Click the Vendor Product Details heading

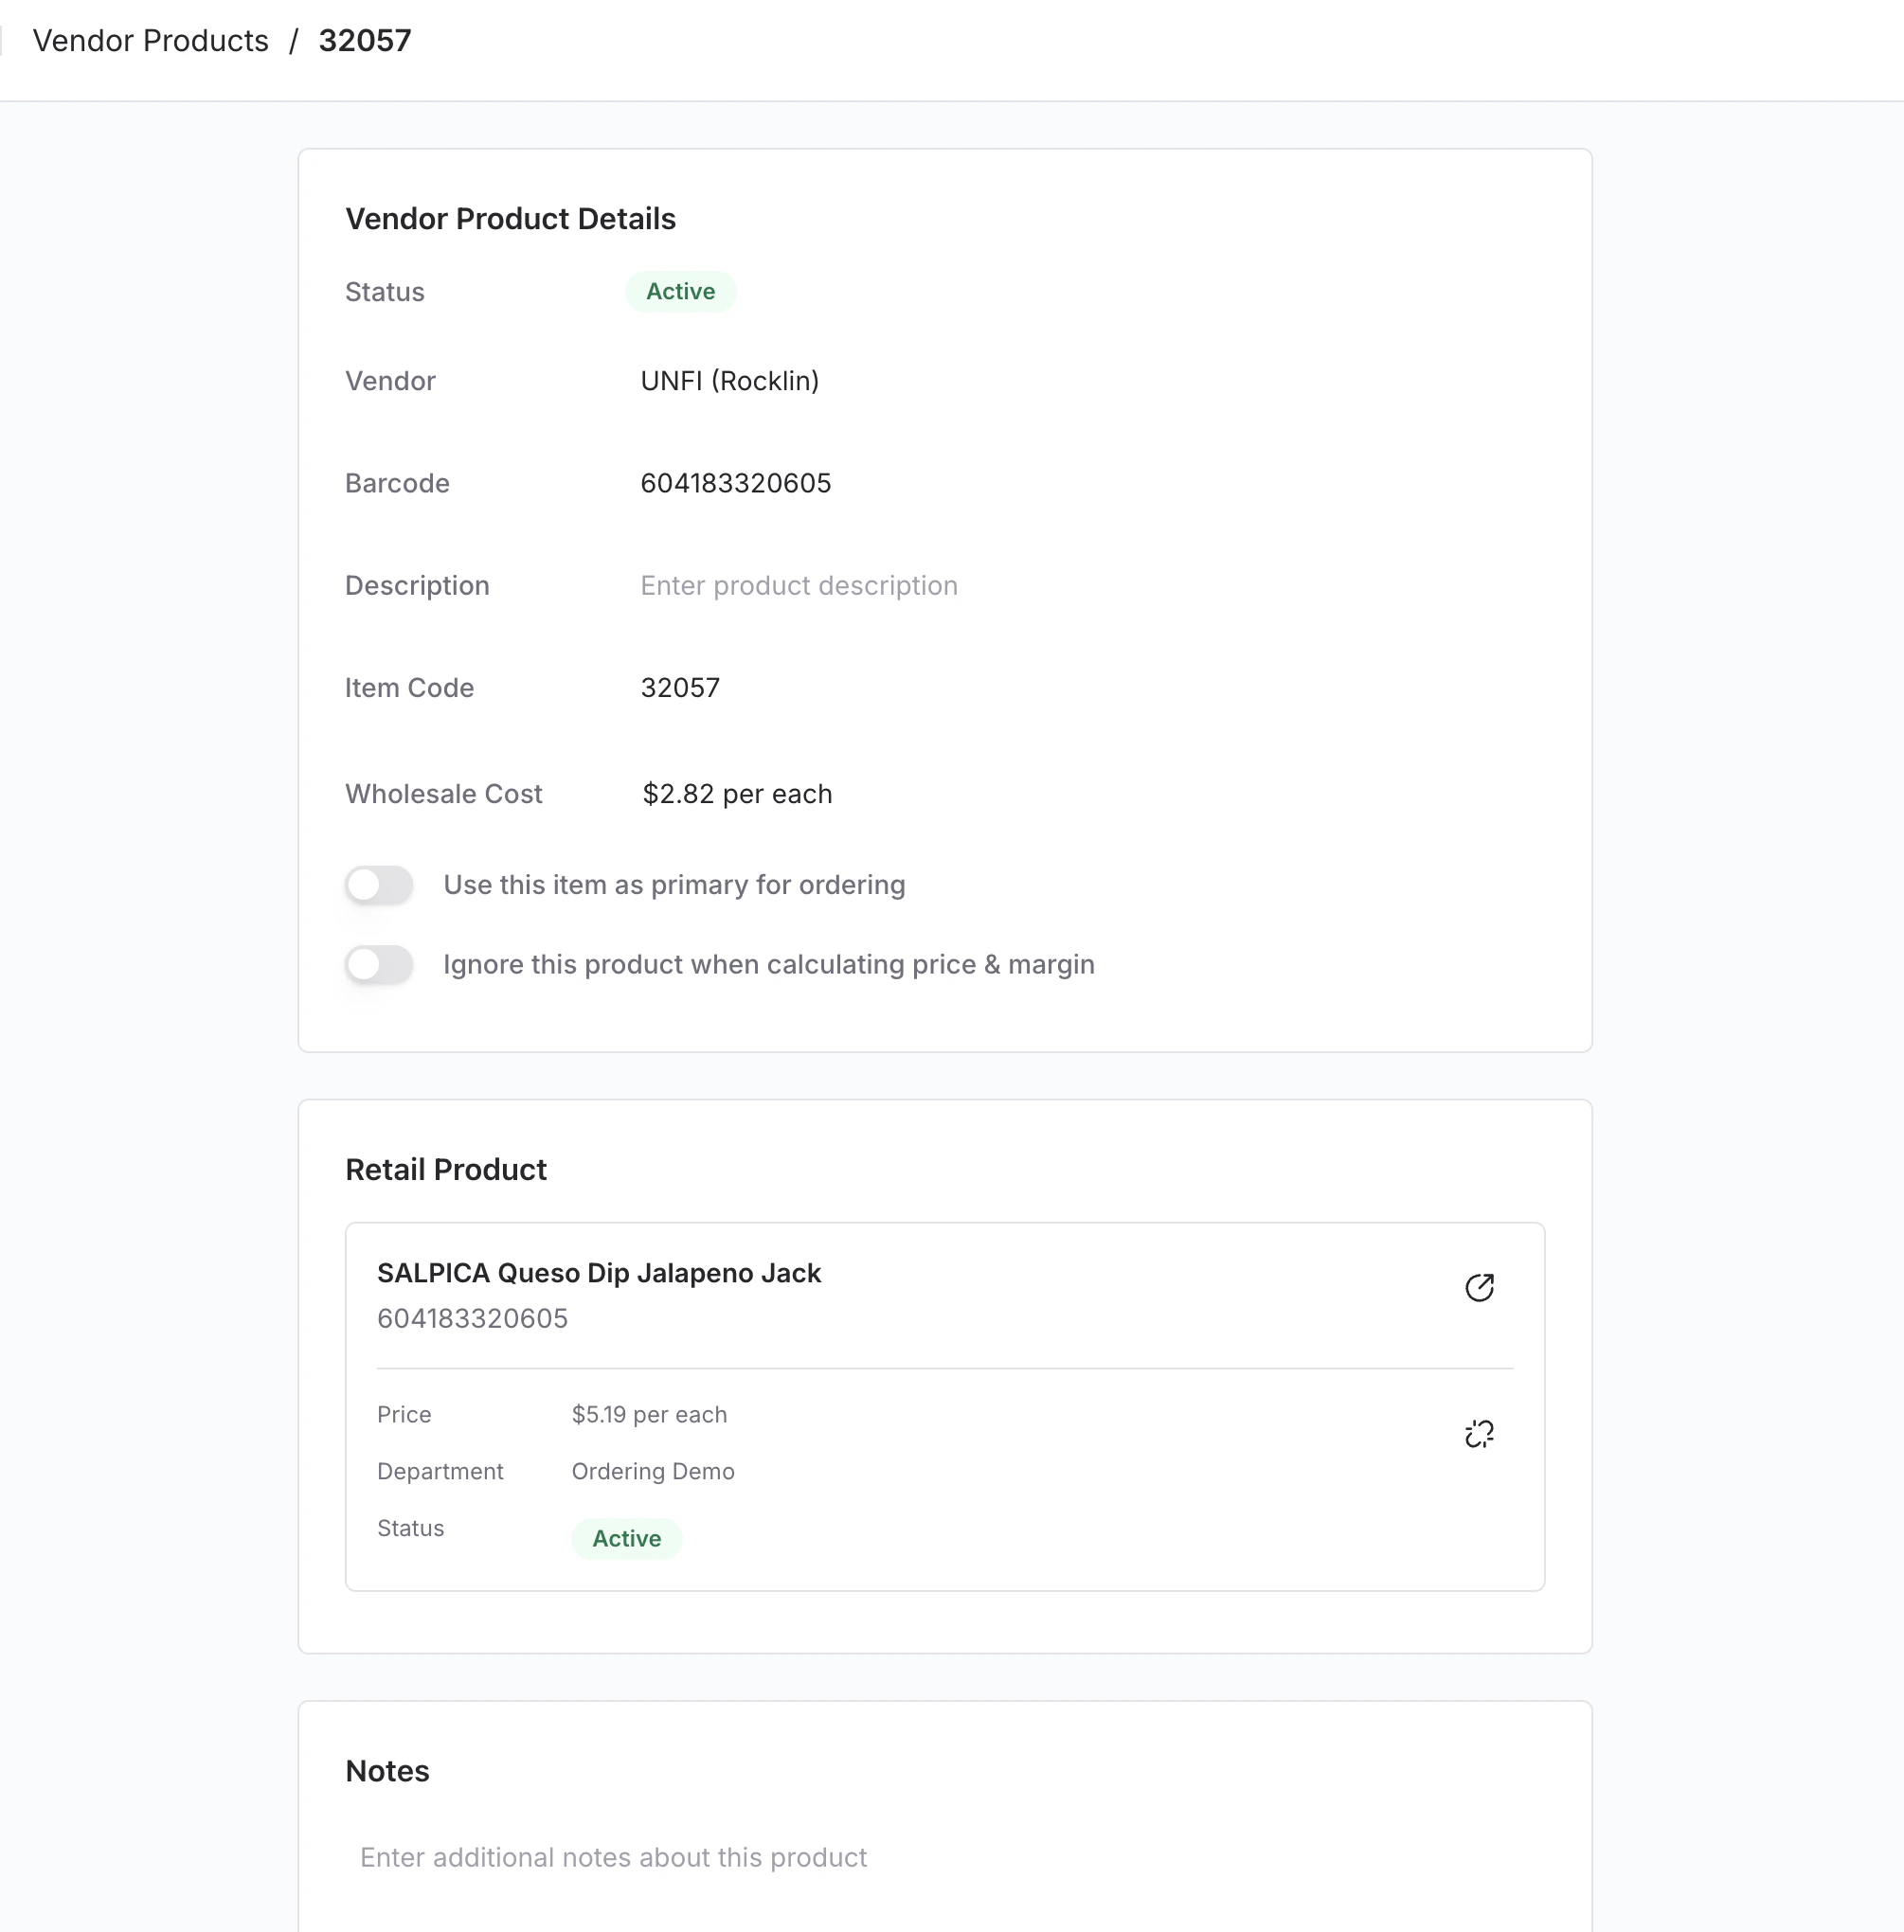[x=510, y=219]
